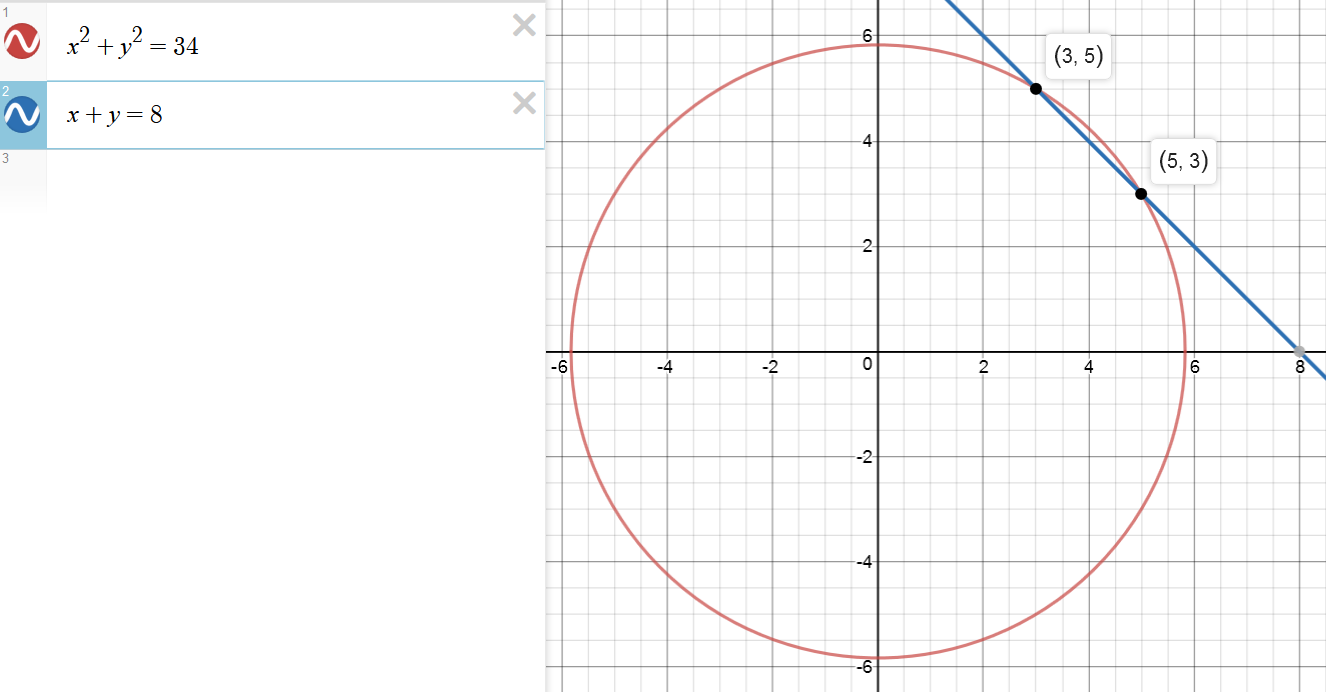
Task: Click the x-axis tick label -4
Action: (x=665, y=367)
